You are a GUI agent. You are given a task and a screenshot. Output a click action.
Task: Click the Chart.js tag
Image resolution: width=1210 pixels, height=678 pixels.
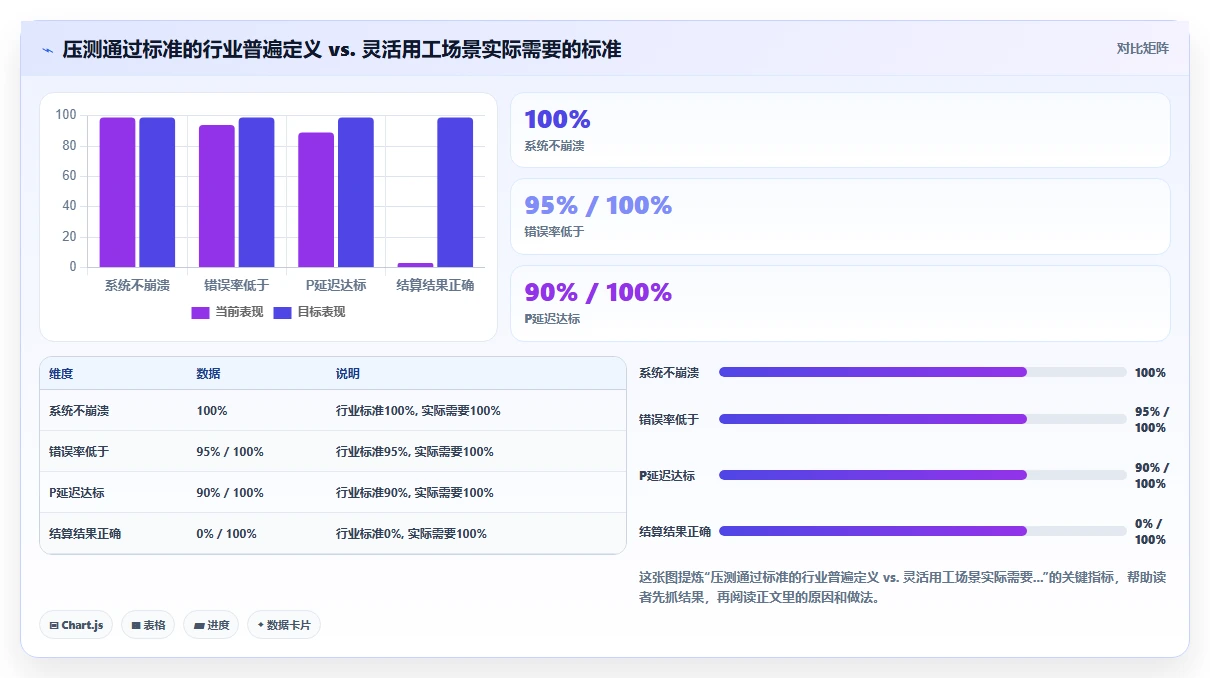point(77,625)
